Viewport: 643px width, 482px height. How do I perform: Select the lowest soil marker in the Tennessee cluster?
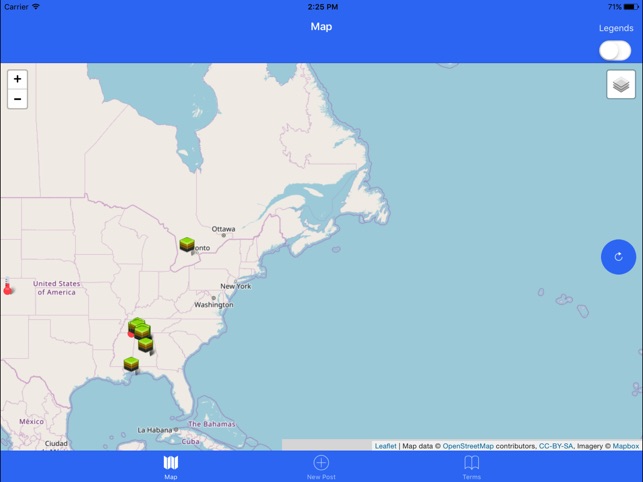tap(146, 345)
